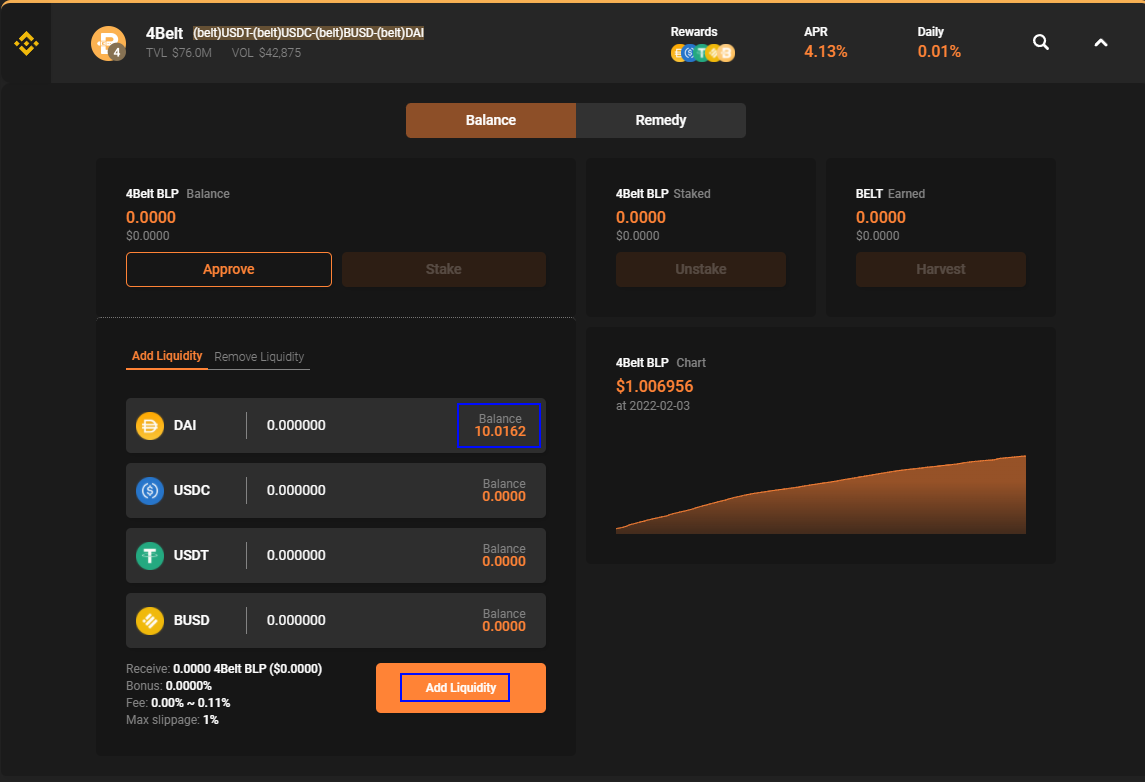Click the DAI balance 10.0162

click(x=500, y=432)
